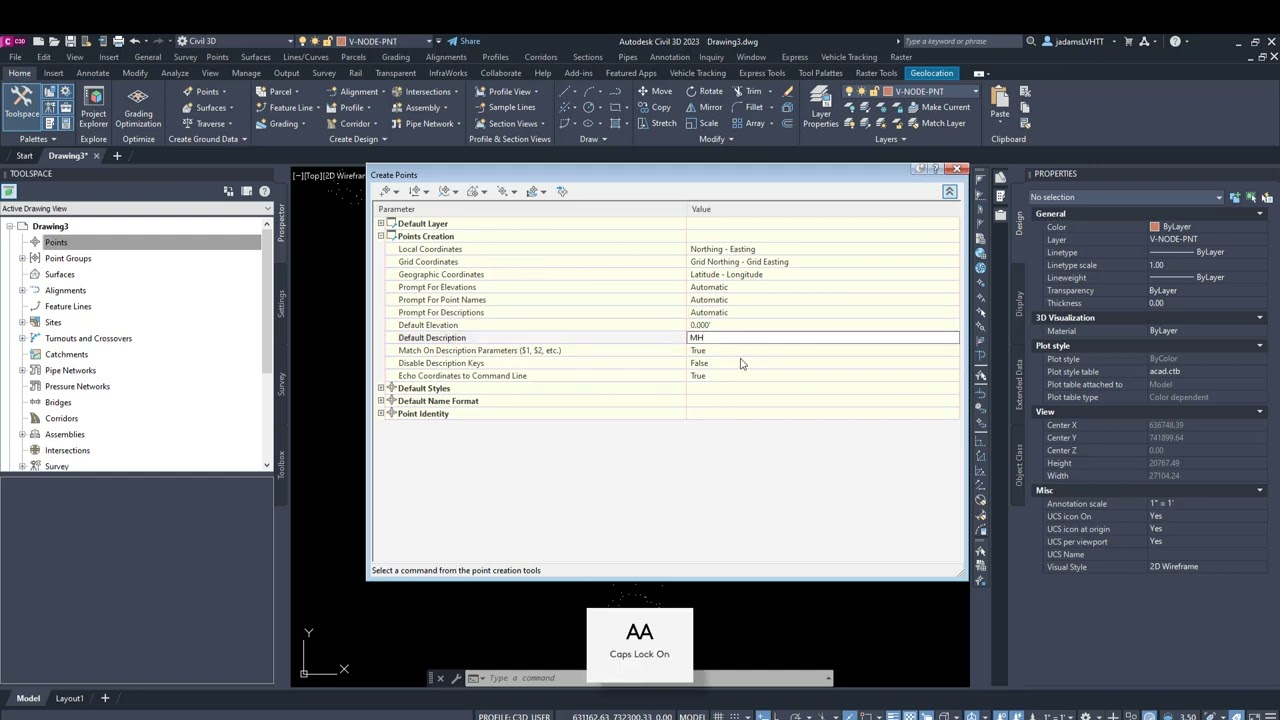Select Surfaces in Toolspace tree
Screen dimensions: 1280x720
(x=59, y=274)
